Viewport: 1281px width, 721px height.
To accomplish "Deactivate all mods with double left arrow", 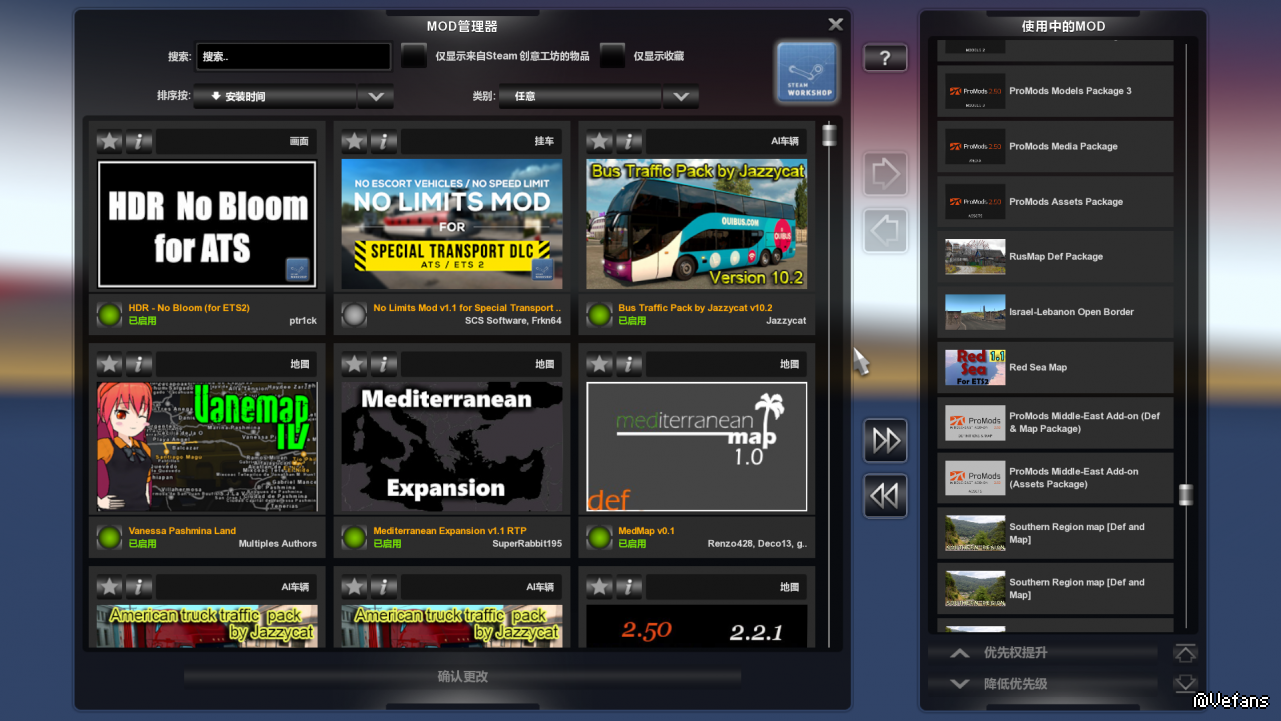I will coord(885,496).
